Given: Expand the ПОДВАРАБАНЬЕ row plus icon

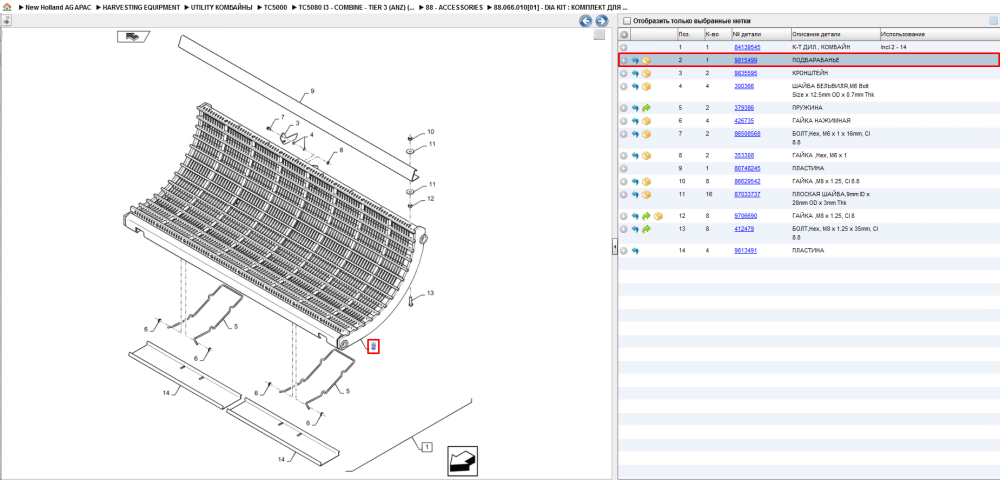Looking at the screenshot, I should (624, 61).
